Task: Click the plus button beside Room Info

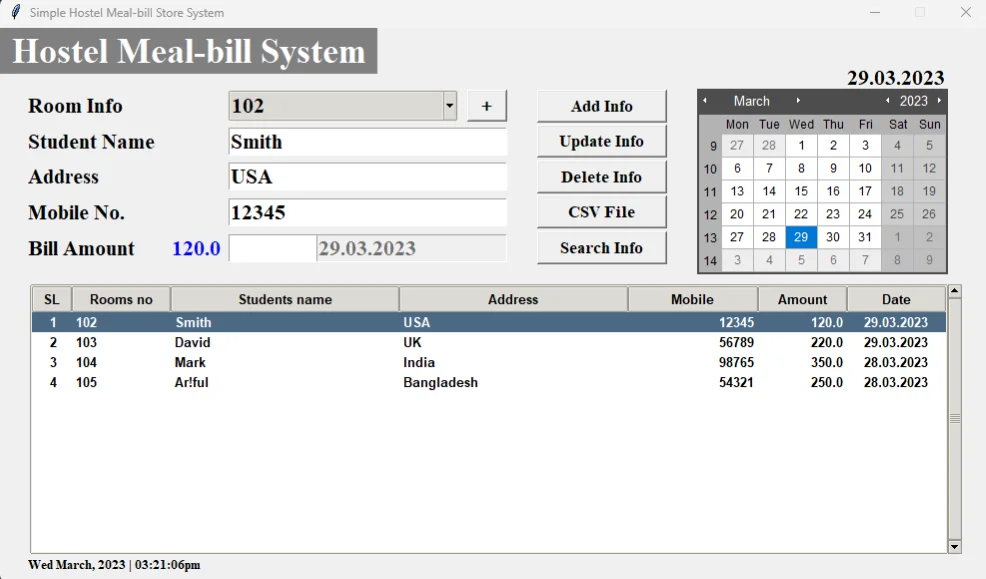Action: point(487,106)
